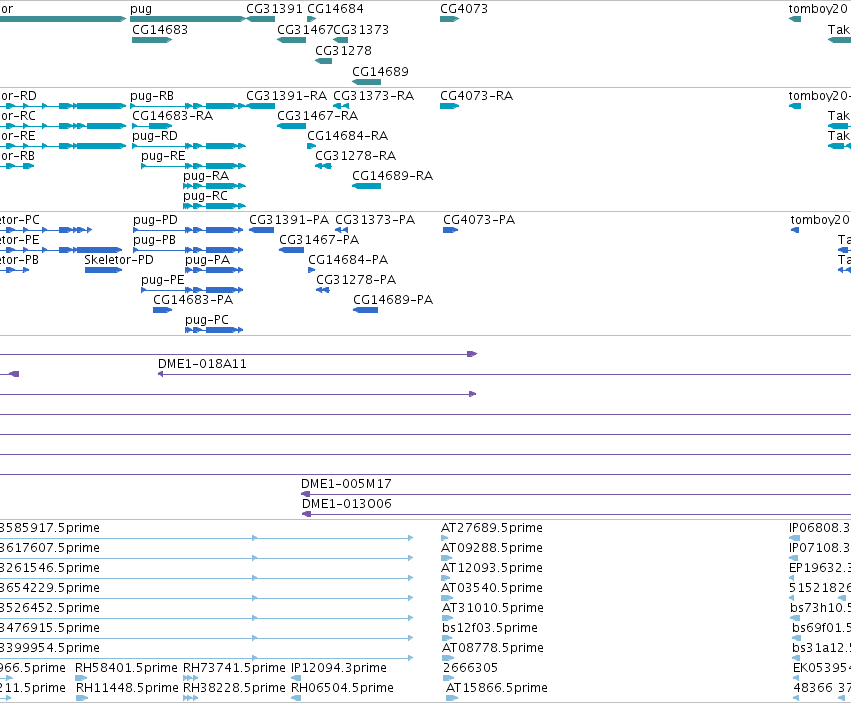The image size is (851, 703).
Task: Select the RH11448.5prime EST label
Action: (x=127, y=688)
